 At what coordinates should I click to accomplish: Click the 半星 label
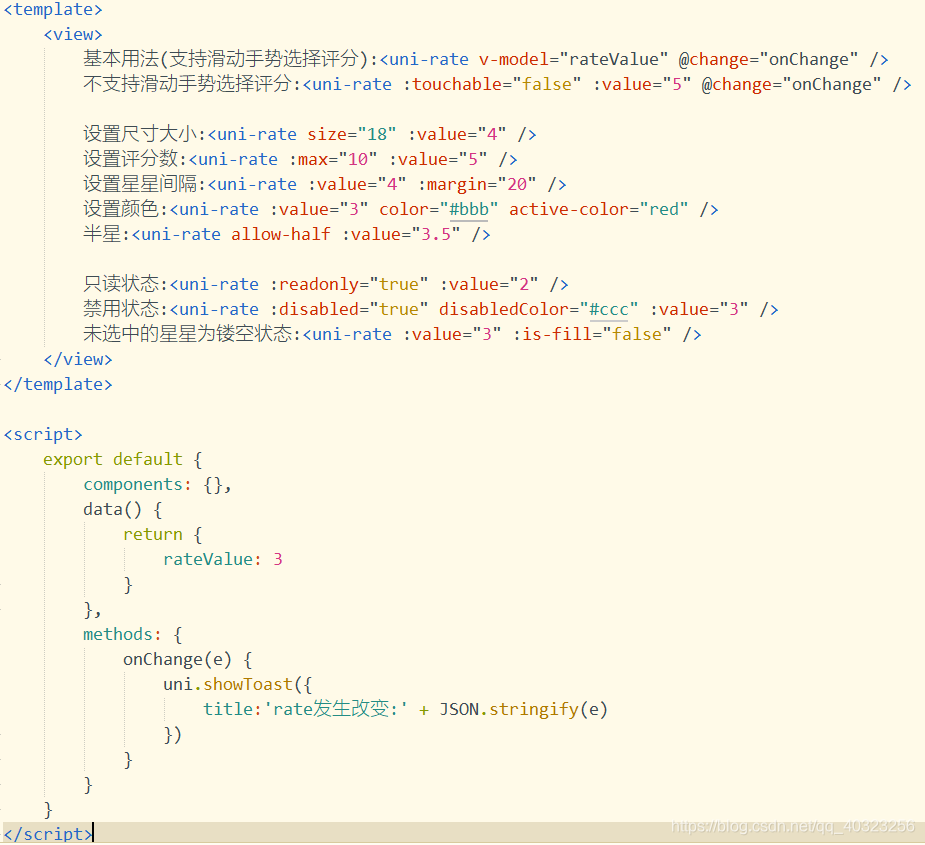point(102,234)
